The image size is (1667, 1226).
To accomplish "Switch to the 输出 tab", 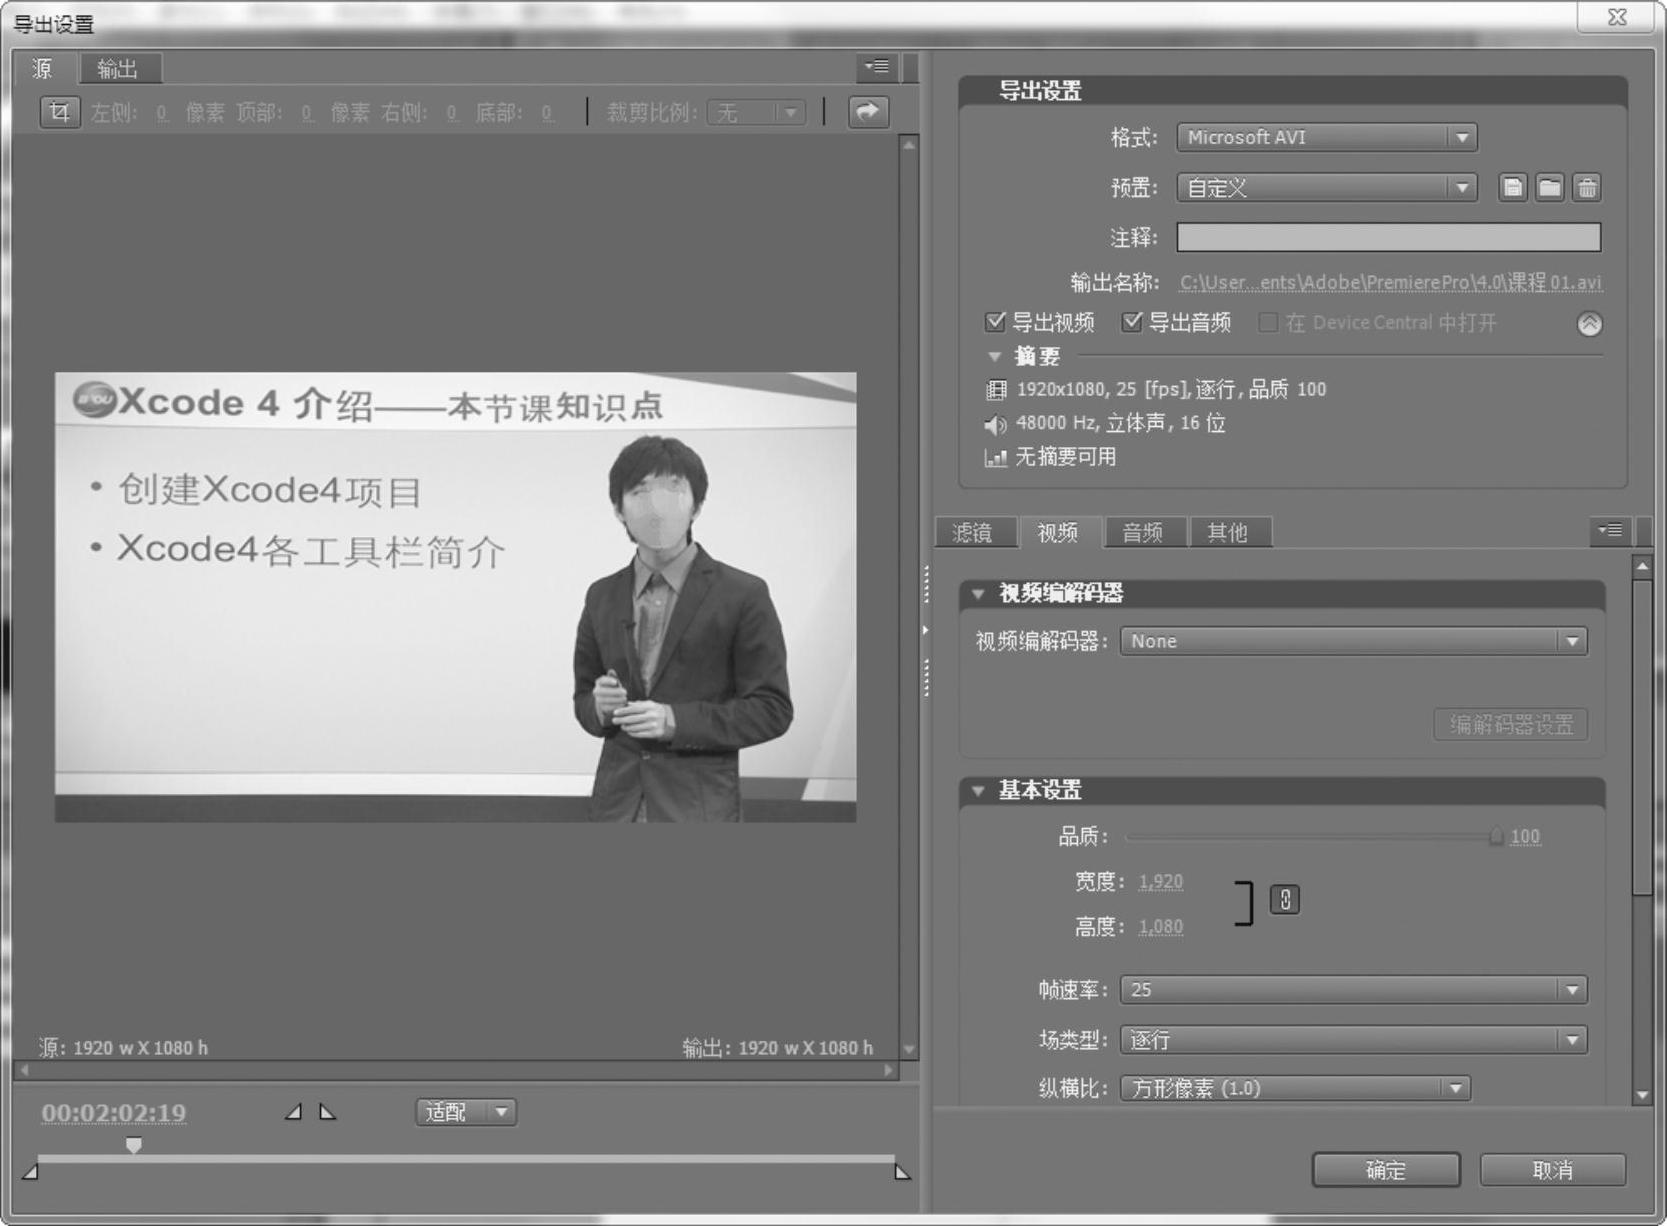I will pos(119,69).
